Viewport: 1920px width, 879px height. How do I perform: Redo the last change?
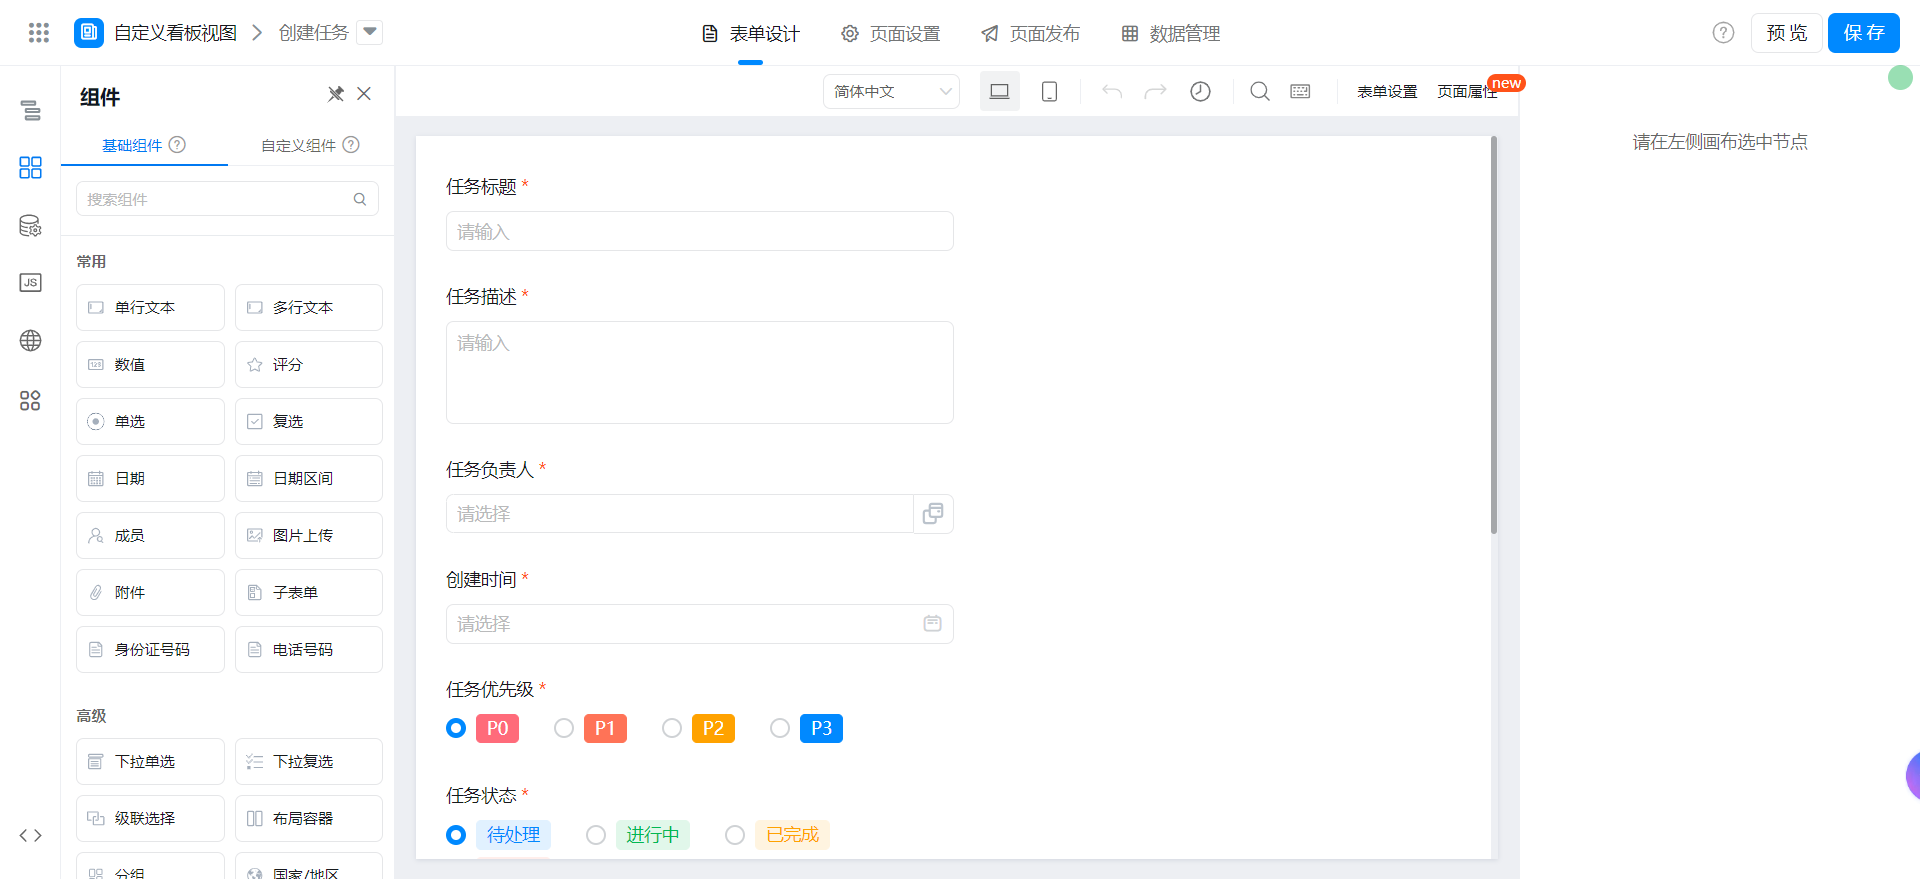coord(1156,91)
